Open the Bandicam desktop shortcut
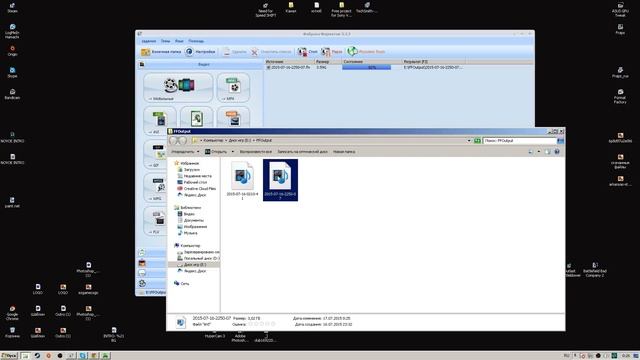The height and width of the screenshot is (360, 640). (12, 94)
